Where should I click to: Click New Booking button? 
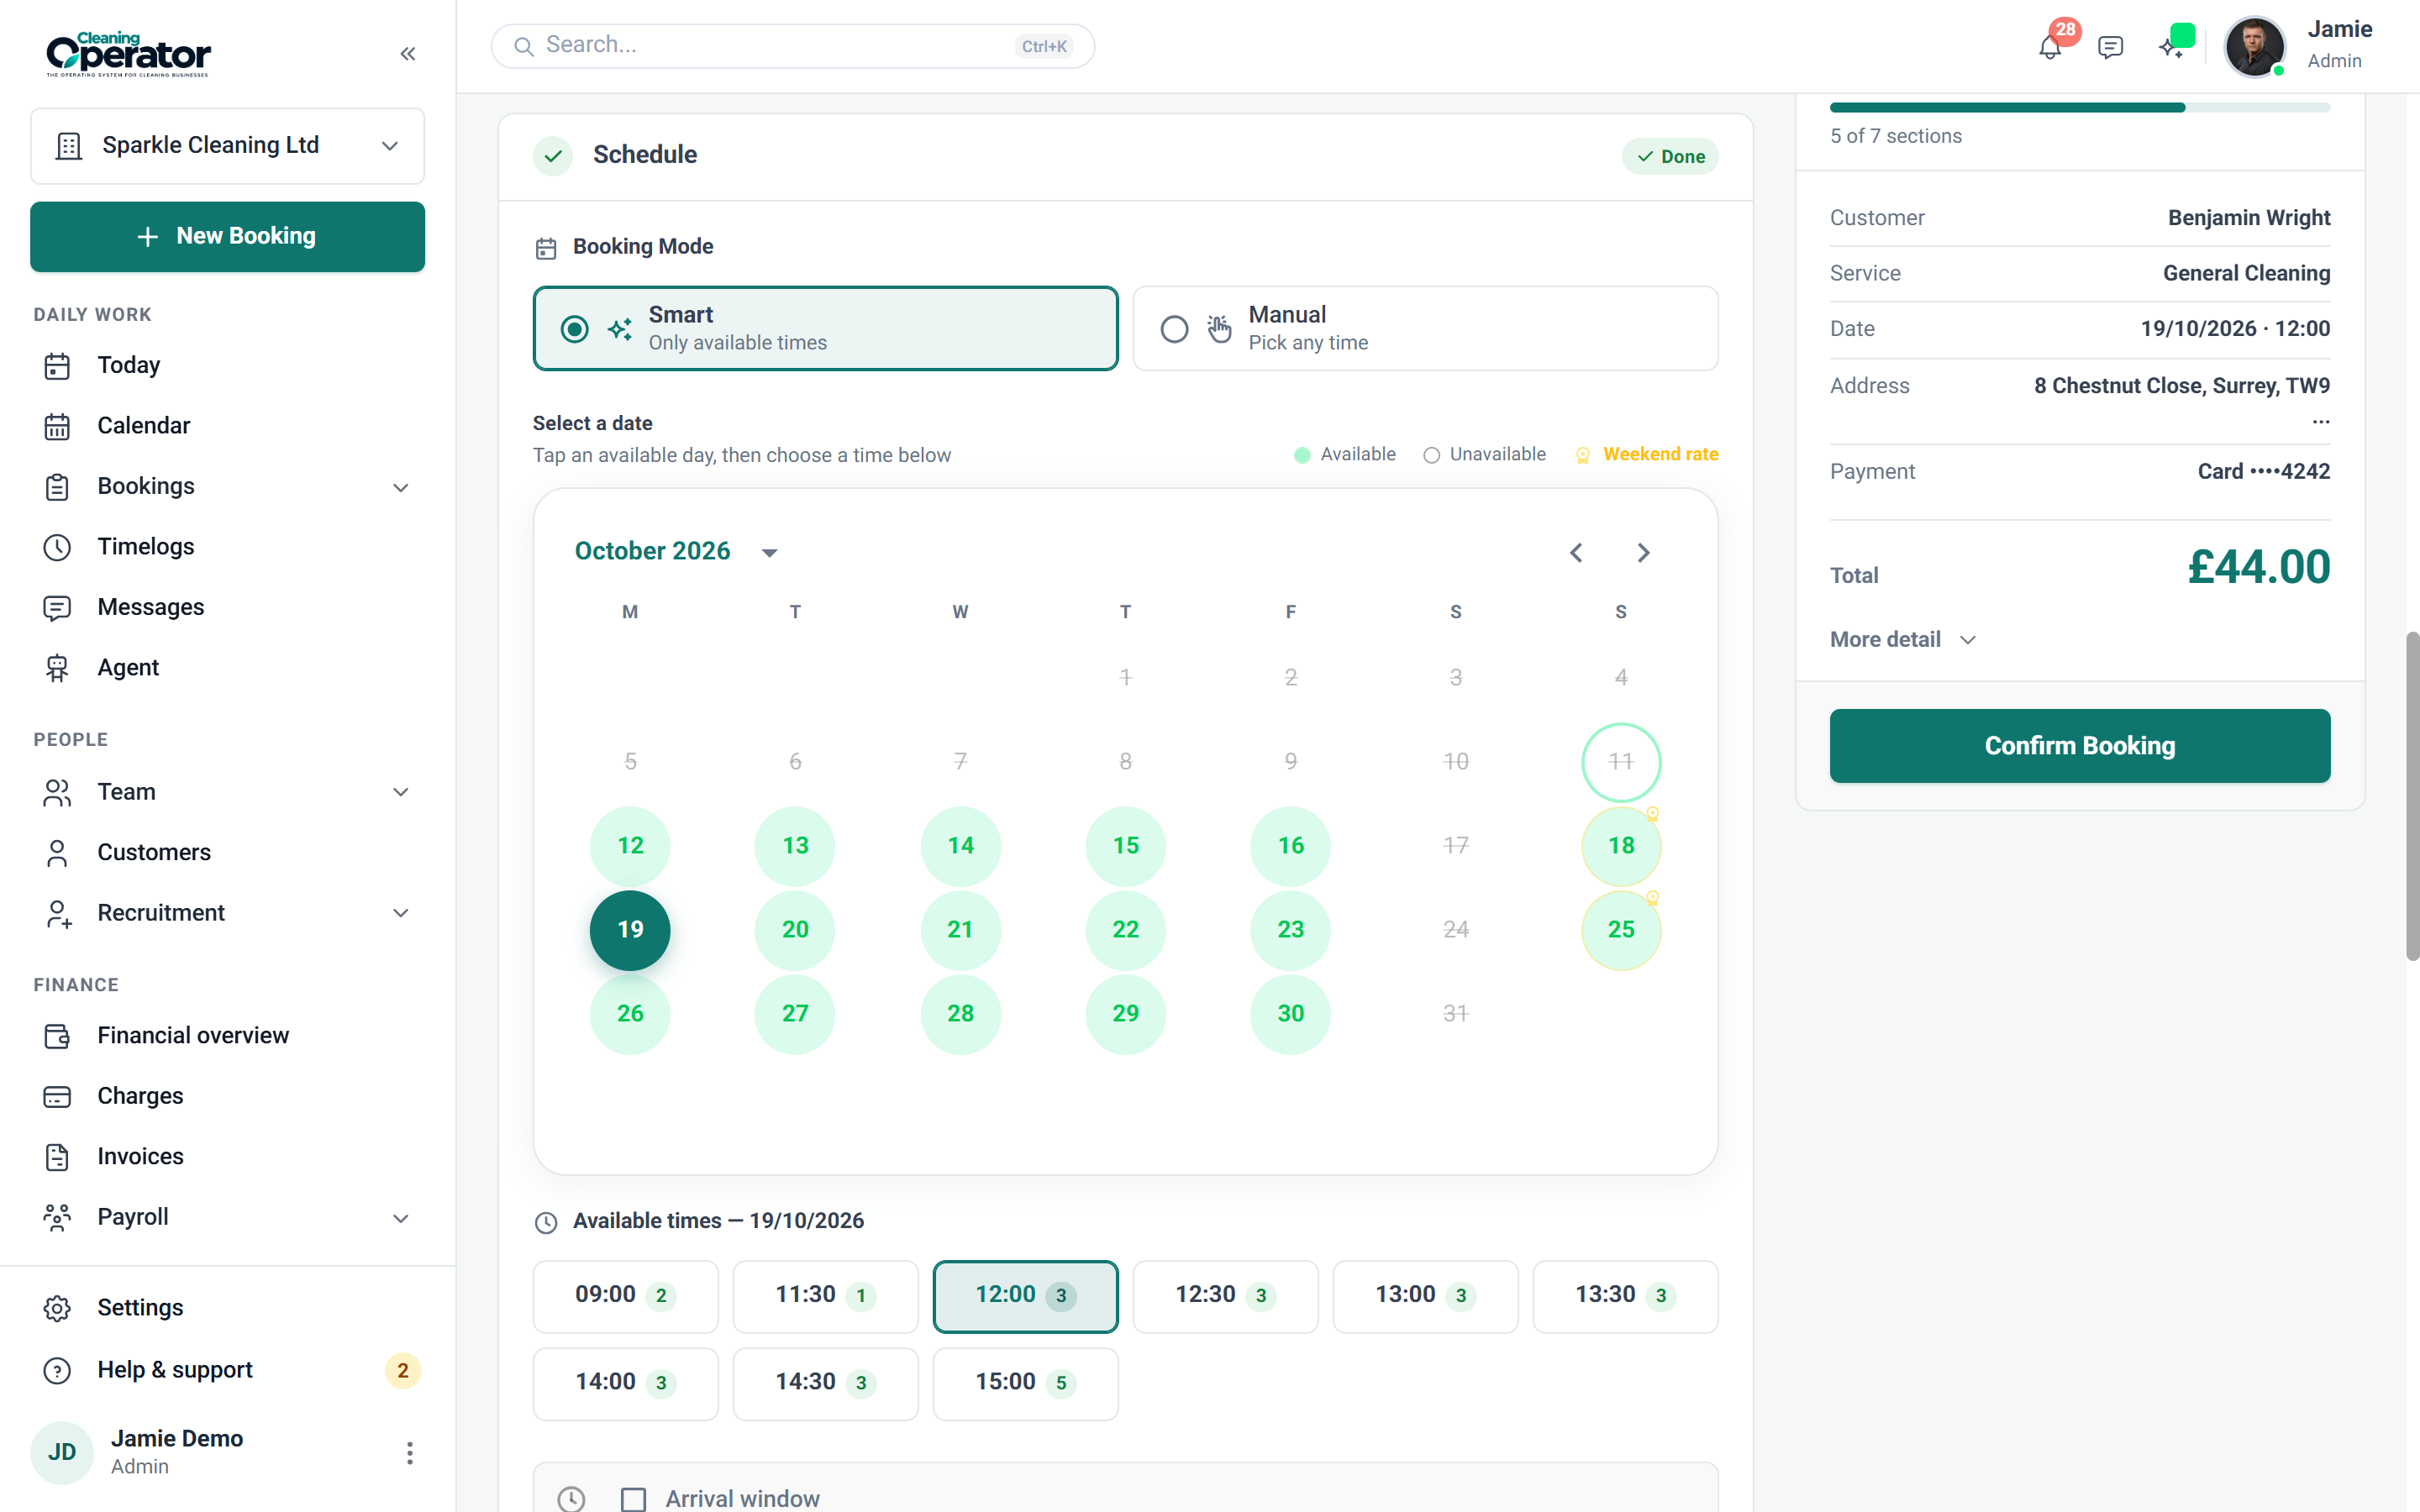click(x=228, y=237)
